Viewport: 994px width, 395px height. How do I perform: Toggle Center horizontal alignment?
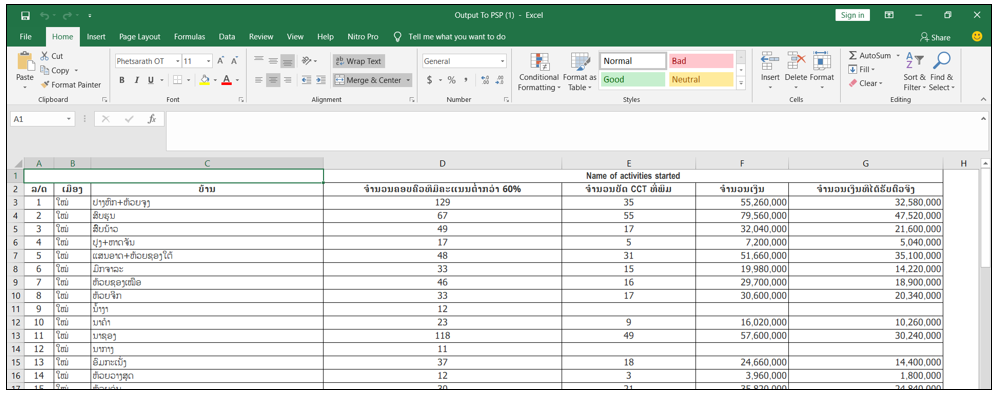point(273,80)
